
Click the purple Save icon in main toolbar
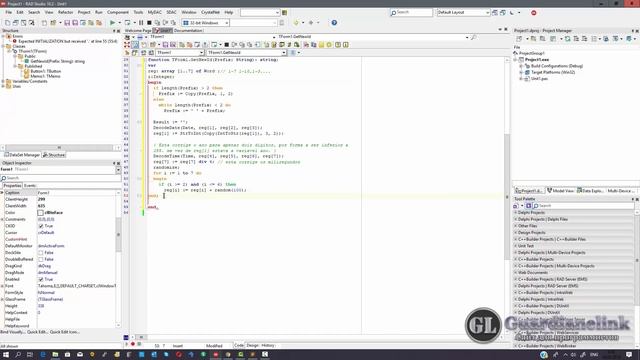click(x=67, y=23)
